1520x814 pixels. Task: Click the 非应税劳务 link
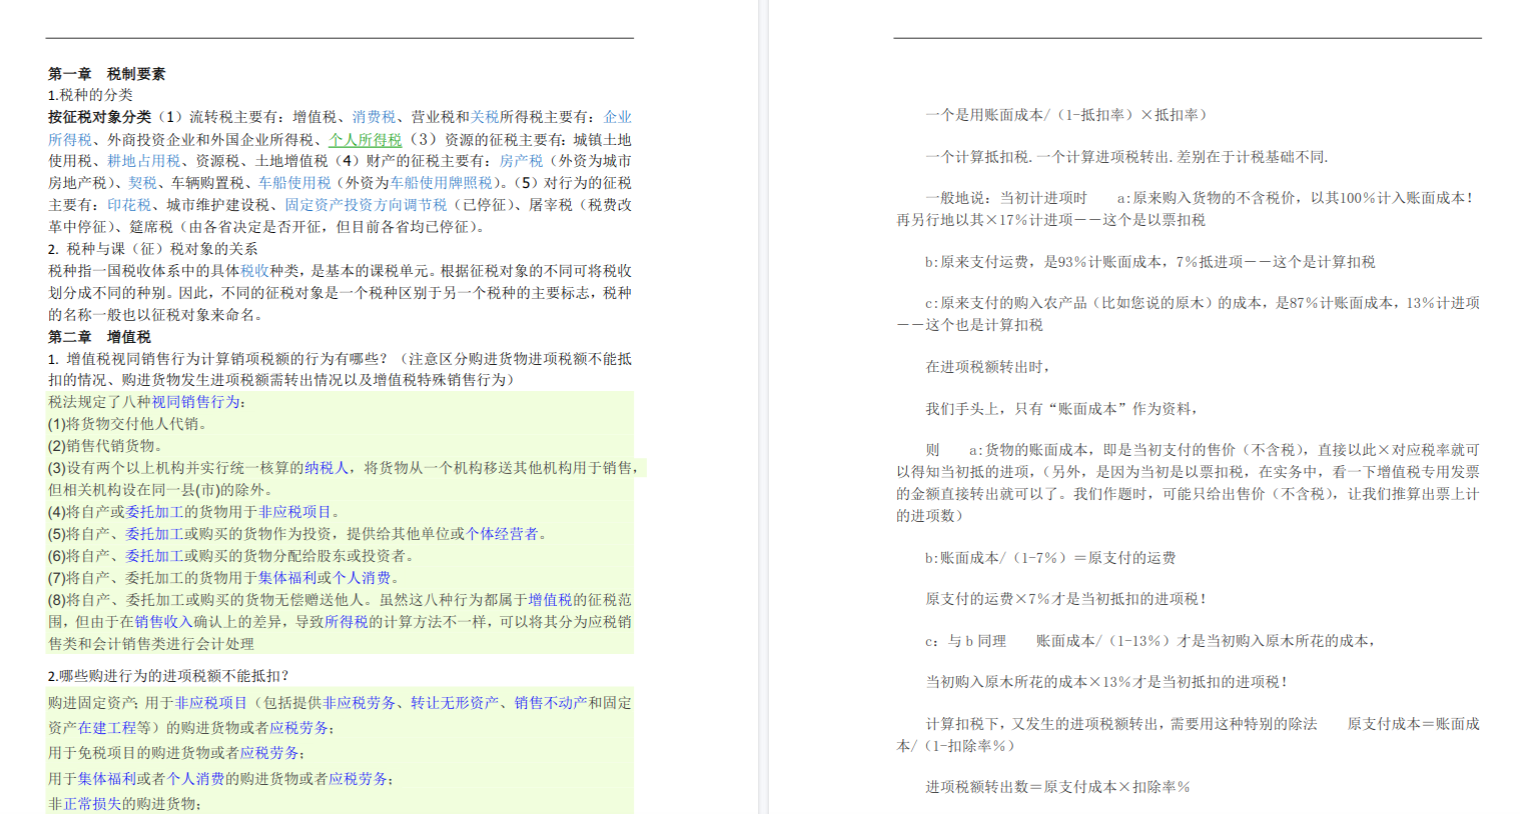tap(359, 703)
